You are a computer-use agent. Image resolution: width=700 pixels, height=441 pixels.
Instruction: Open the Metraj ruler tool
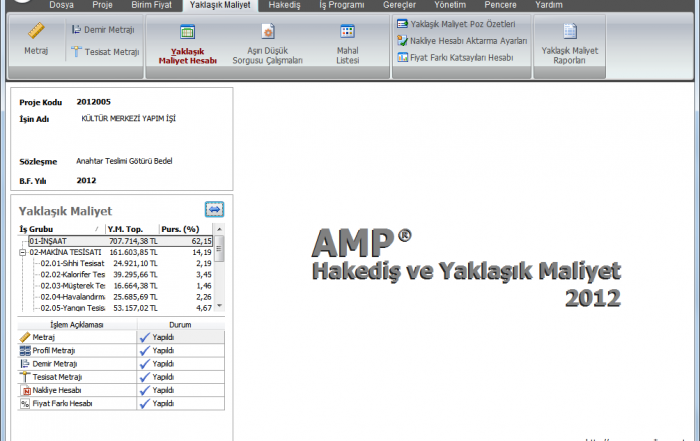click(36, 39)
